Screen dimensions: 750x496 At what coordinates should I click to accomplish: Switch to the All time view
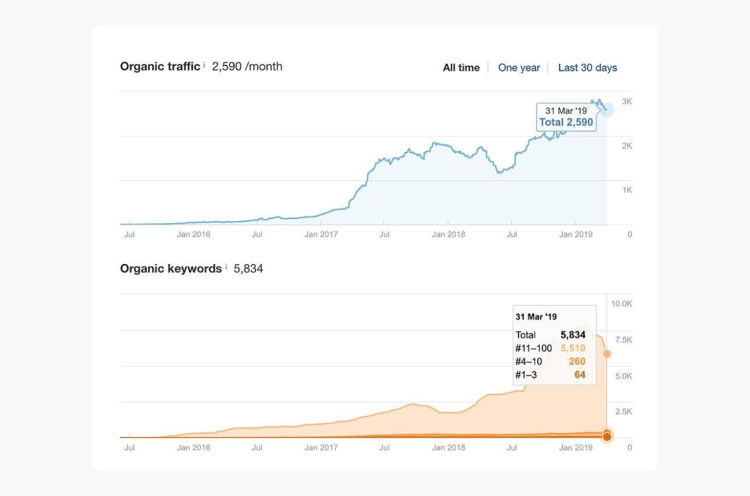point(461,68)
